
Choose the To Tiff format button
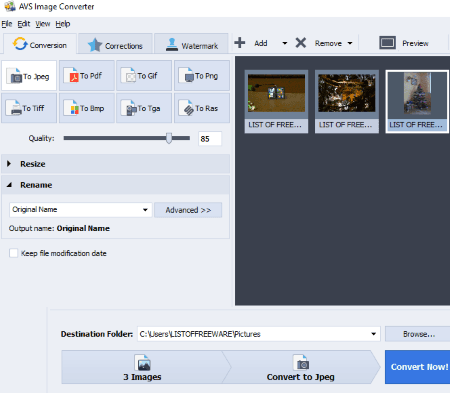pos(29,108)
